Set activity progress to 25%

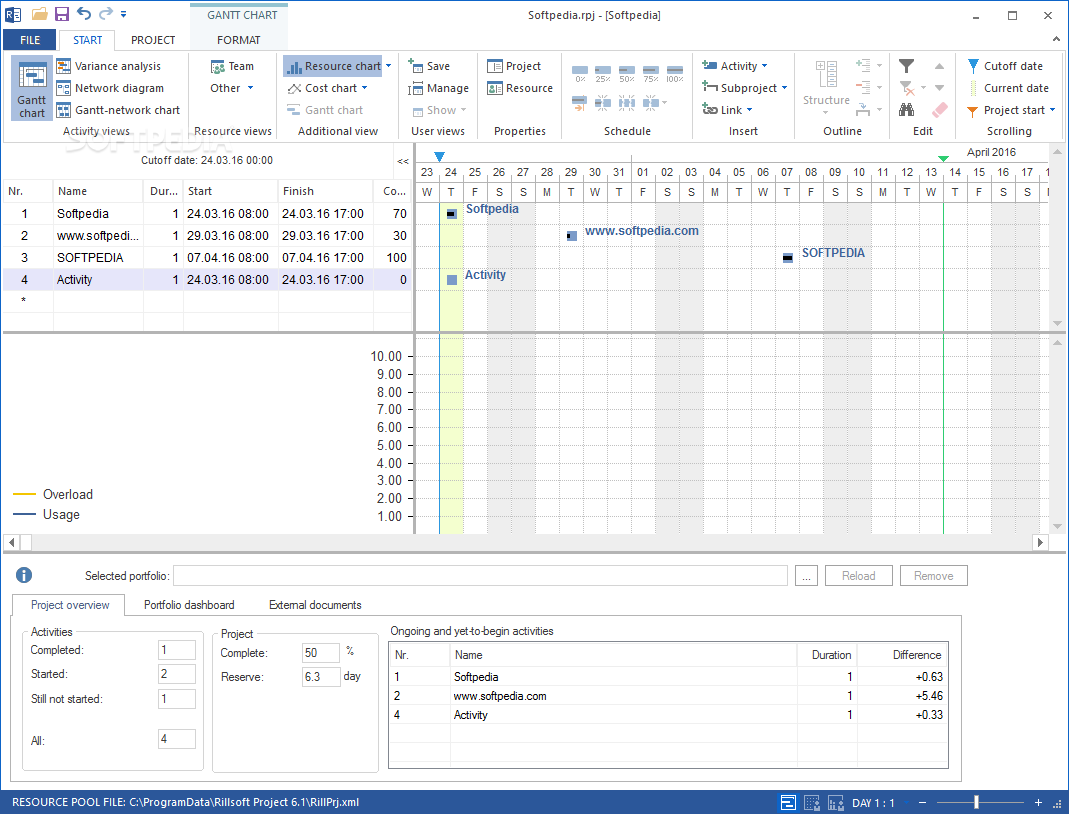[x=603, y=74]
